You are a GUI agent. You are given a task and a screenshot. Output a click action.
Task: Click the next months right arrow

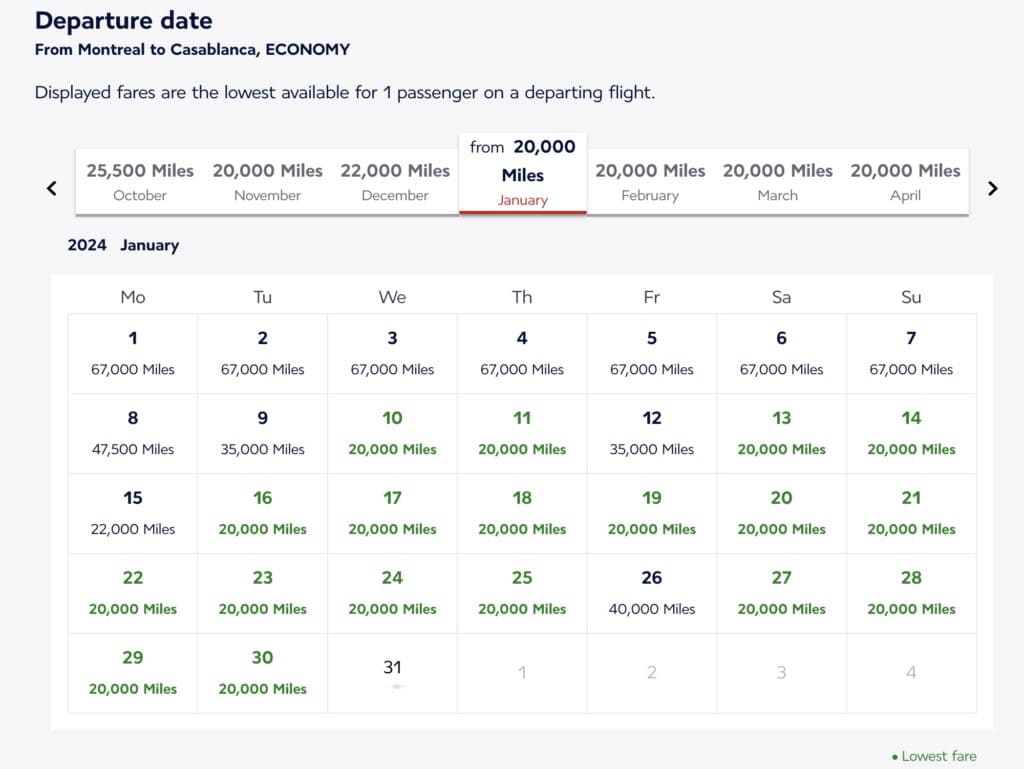click(992, 188)
